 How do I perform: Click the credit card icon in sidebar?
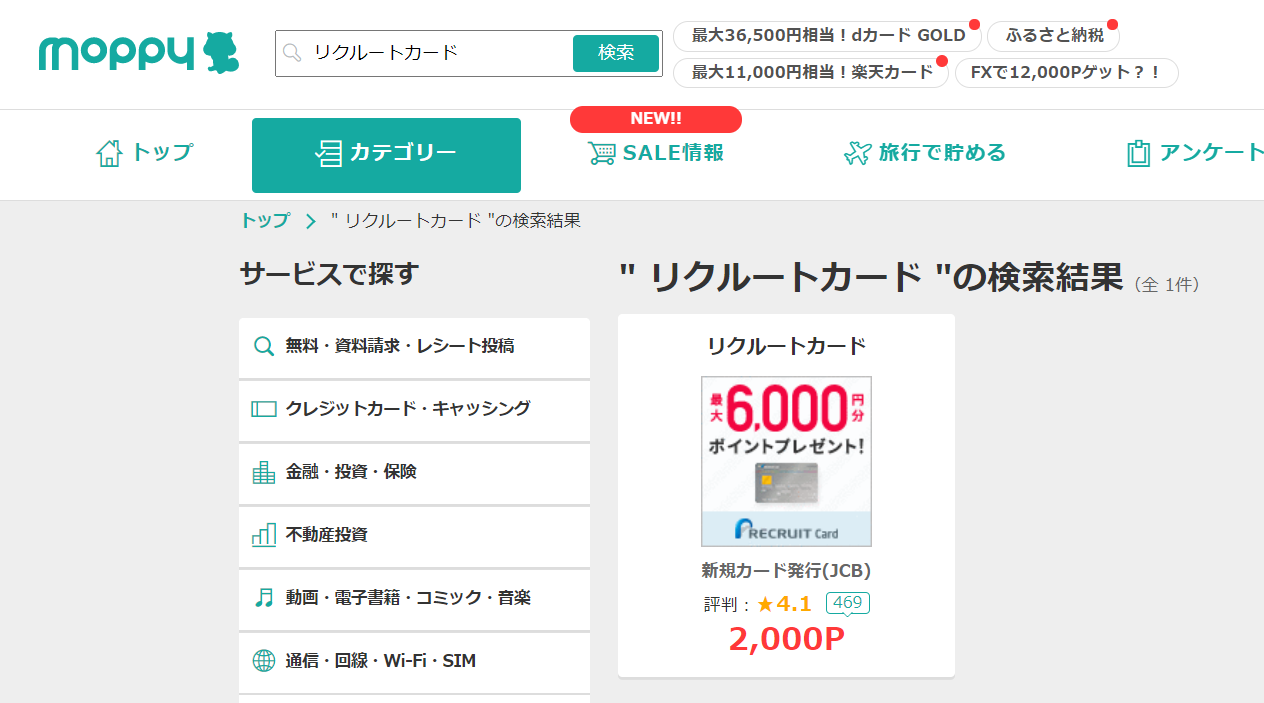[264, 409]
